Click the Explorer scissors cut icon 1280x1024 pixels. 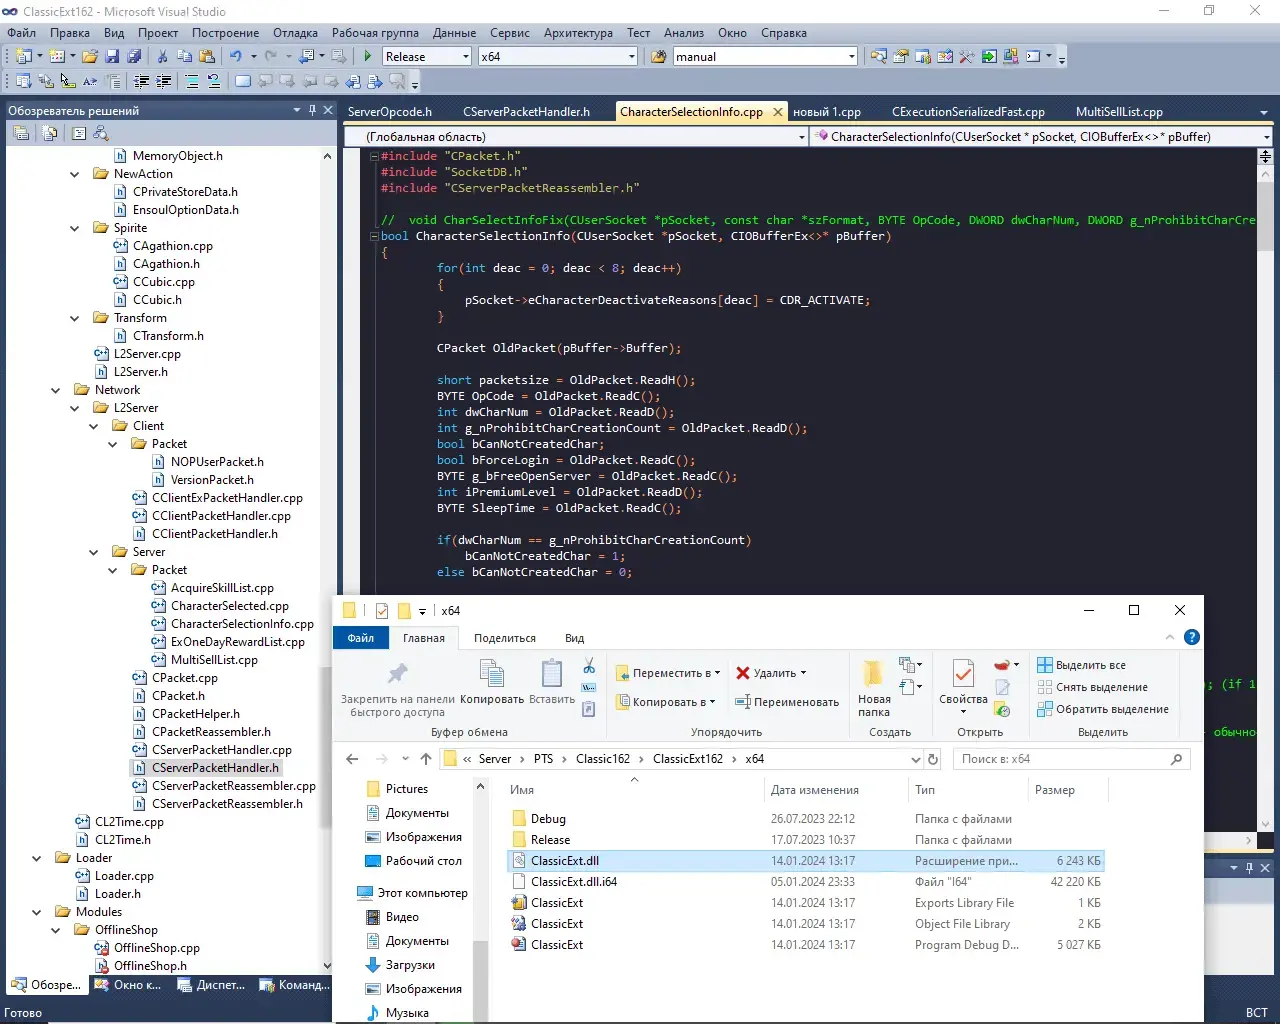589,667
